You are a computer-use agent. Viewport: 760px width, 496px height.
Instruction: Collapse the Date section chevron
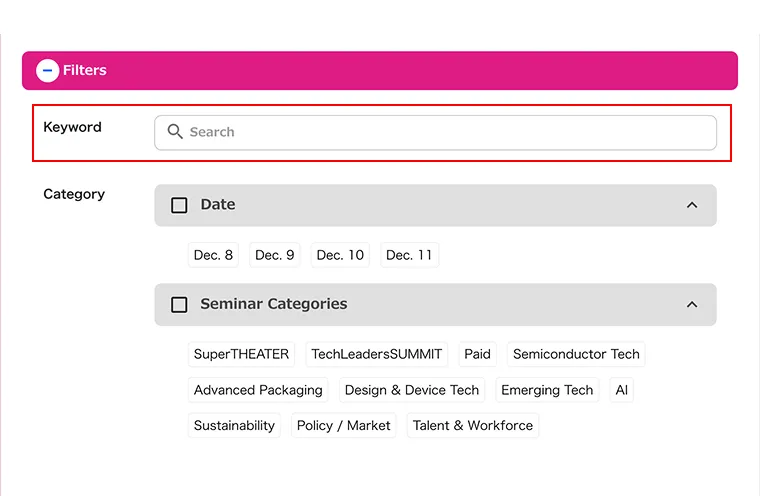pos(692,205)
